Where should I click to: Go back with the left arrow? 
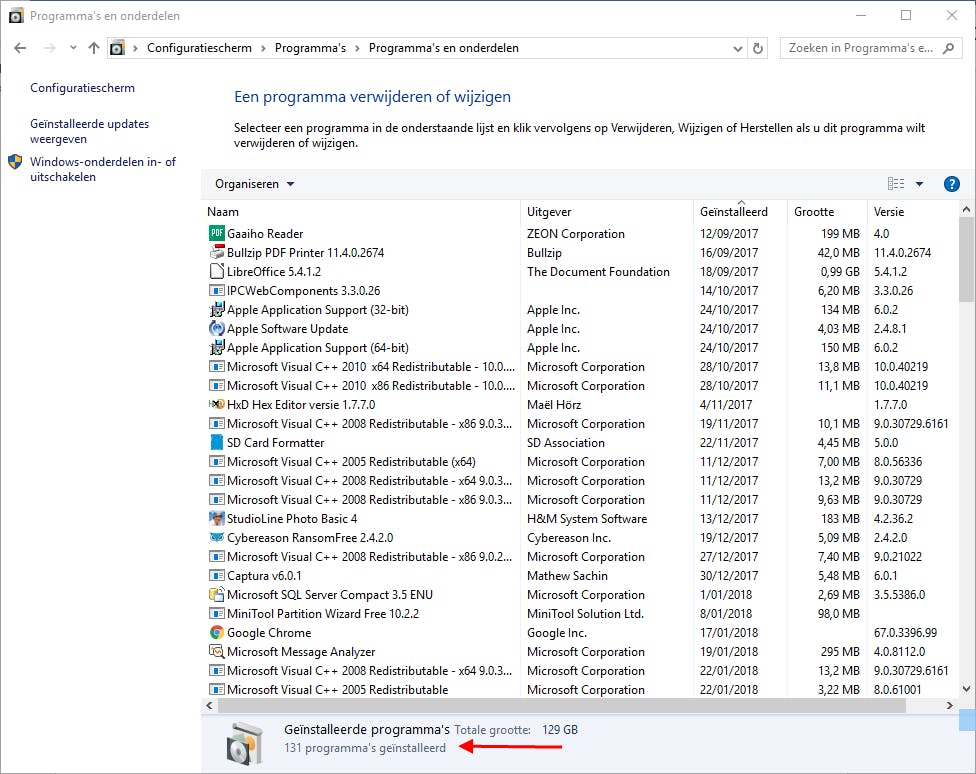pyautogui.click(x=20, y=48)
